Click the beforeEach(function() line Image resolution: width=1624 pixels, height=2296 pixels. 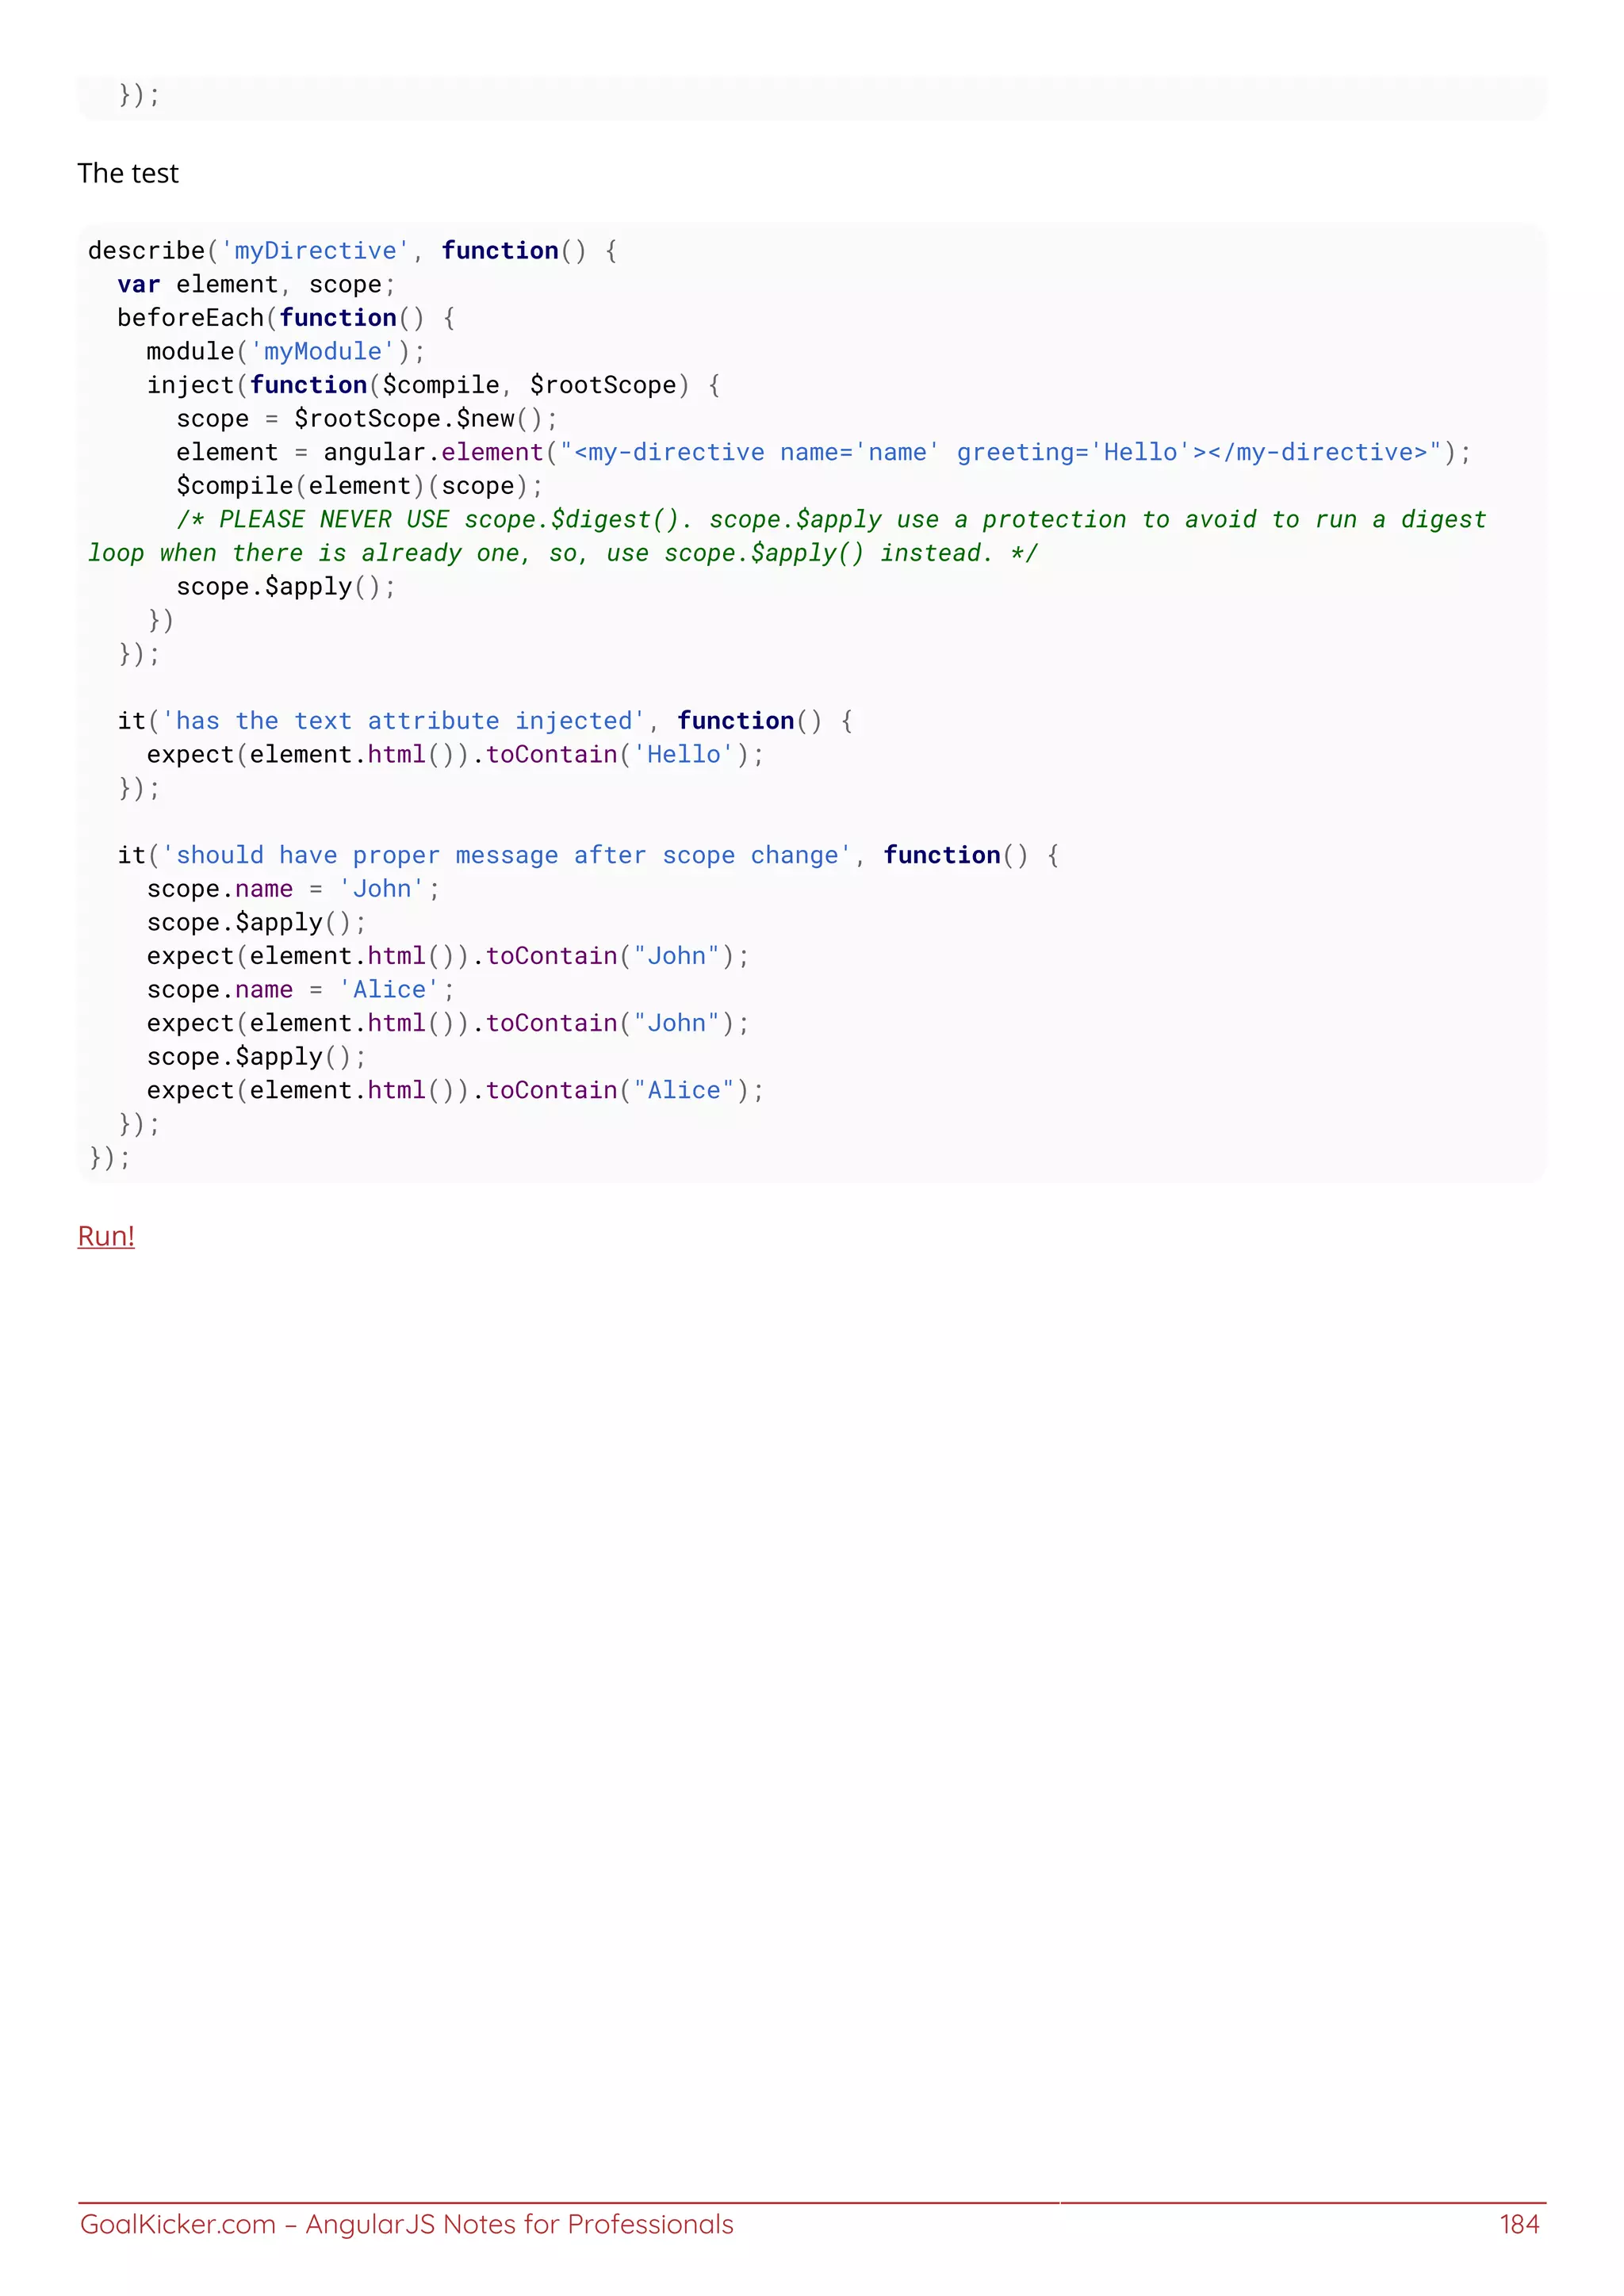tap(286, 318)
